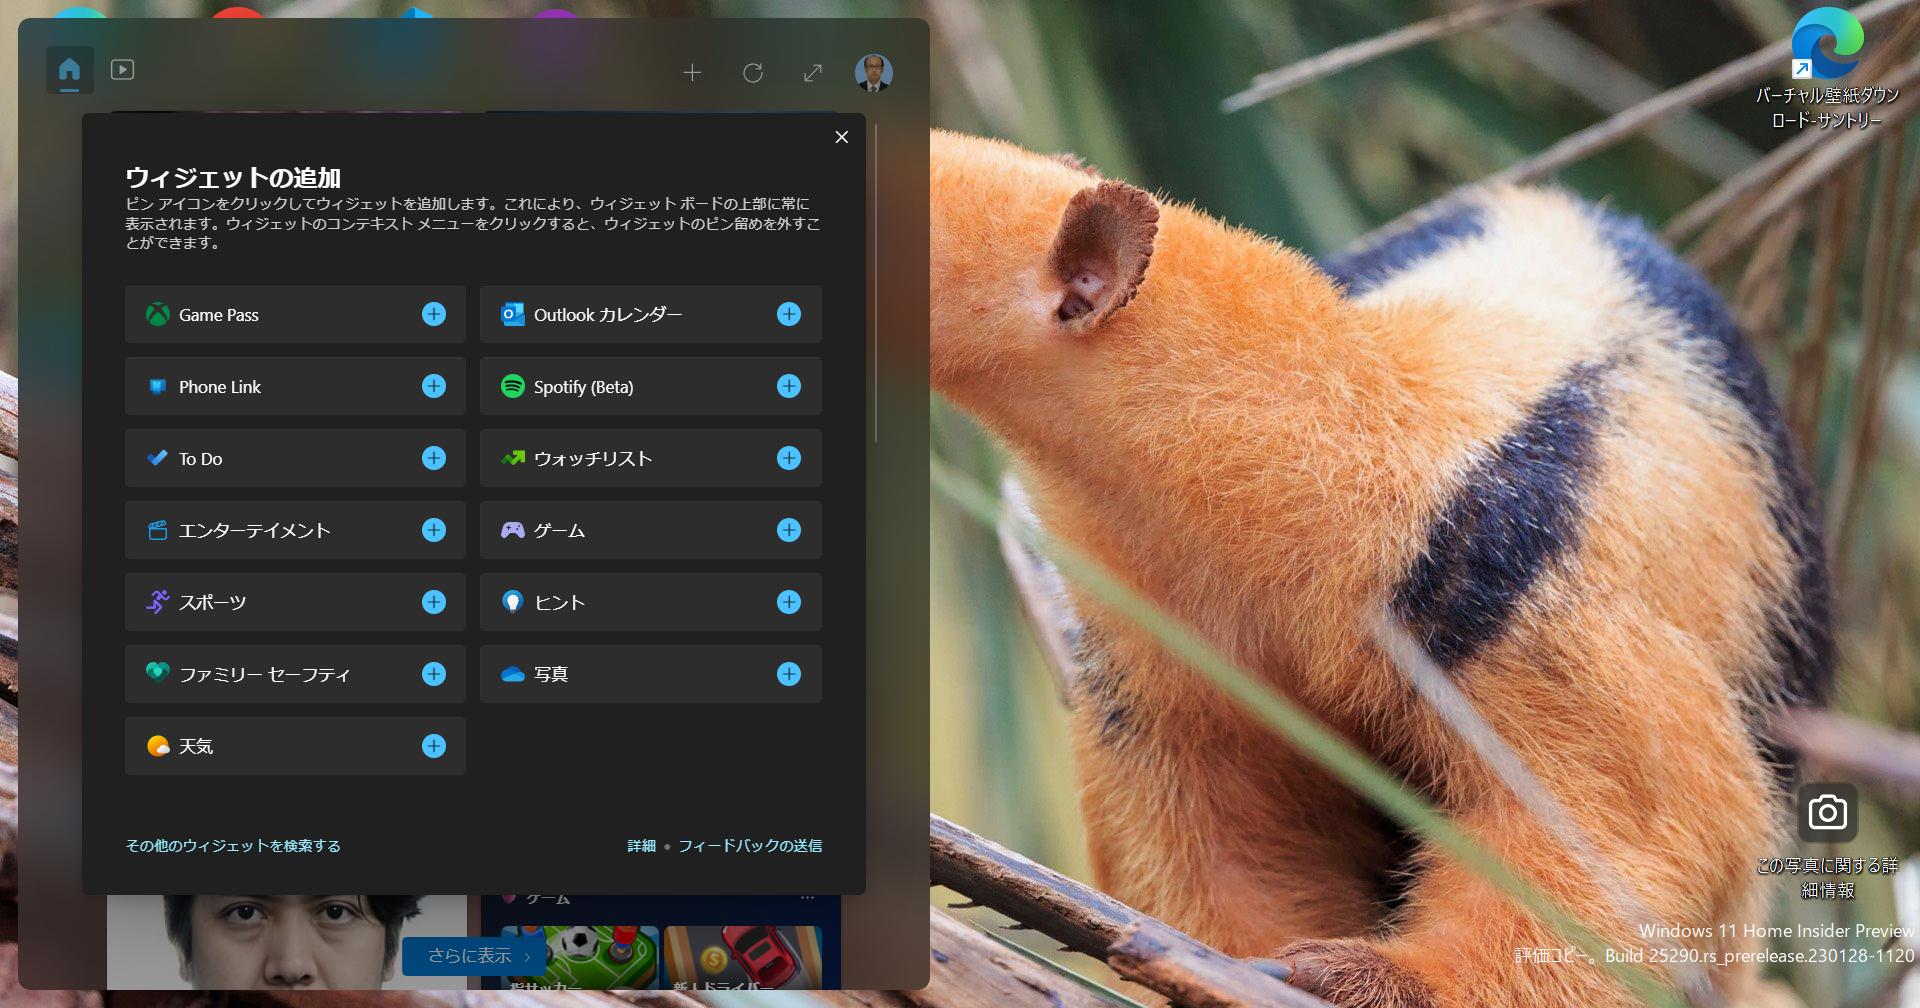Add the スポーツ widget
This screenshot has height=1008, width=1920.
point(434,602)
